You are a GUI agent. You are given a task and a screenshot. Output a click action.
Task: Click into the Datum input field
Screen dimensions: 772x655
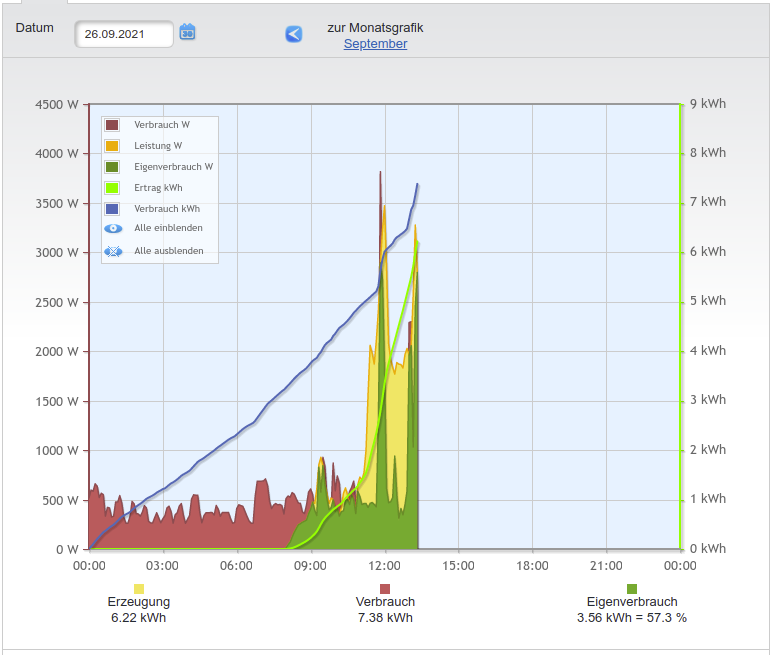123,34
